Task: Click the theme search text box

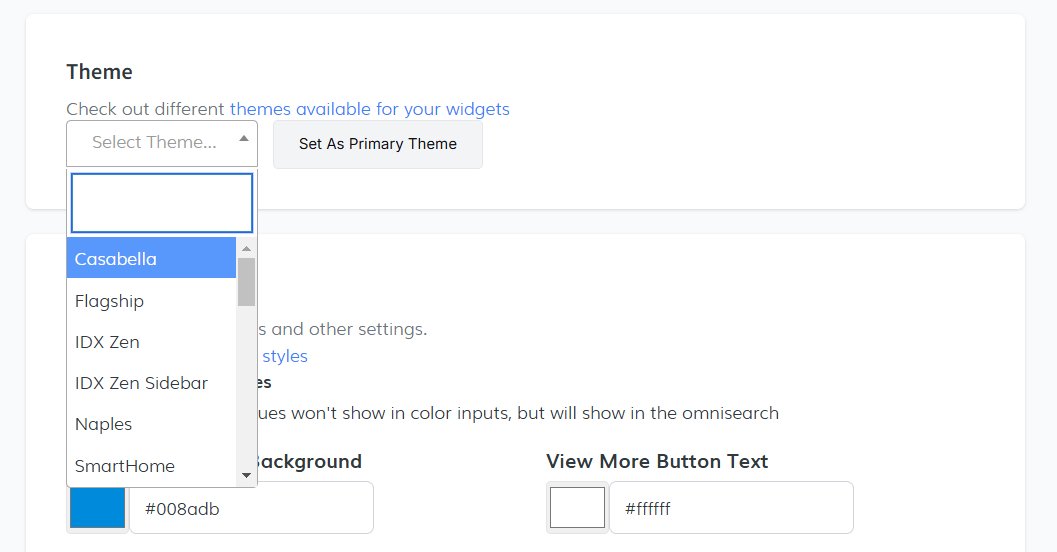Action: (x=162, y=203)
